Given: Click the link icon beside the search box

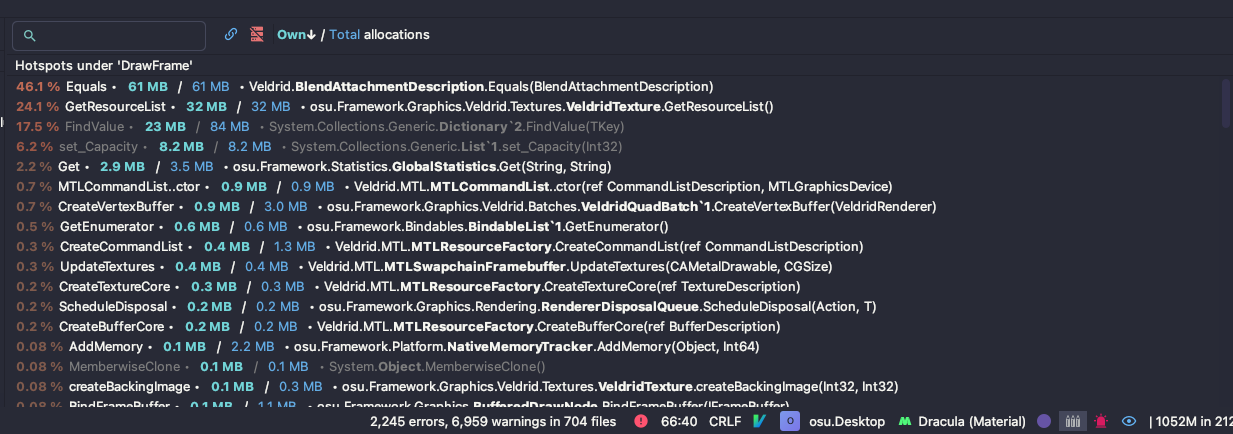Looking at the screenshot, I should (x=231, y=34).
